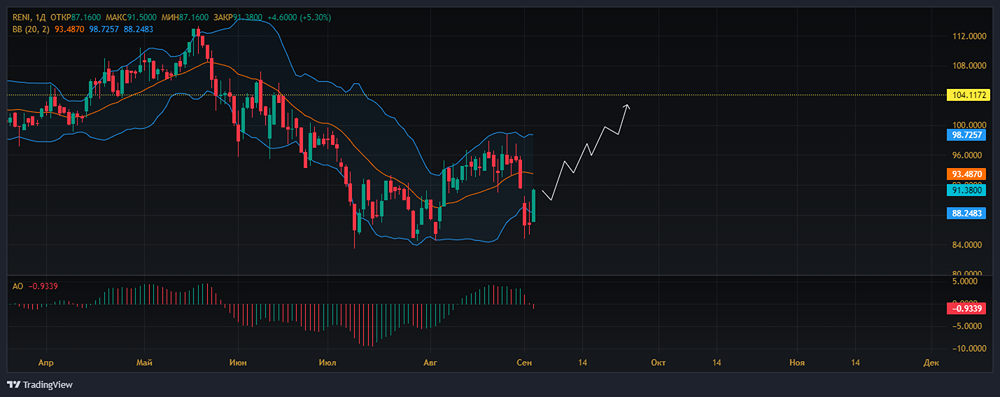Click the 100.0000 price scale tick

(x=969, y=125)
